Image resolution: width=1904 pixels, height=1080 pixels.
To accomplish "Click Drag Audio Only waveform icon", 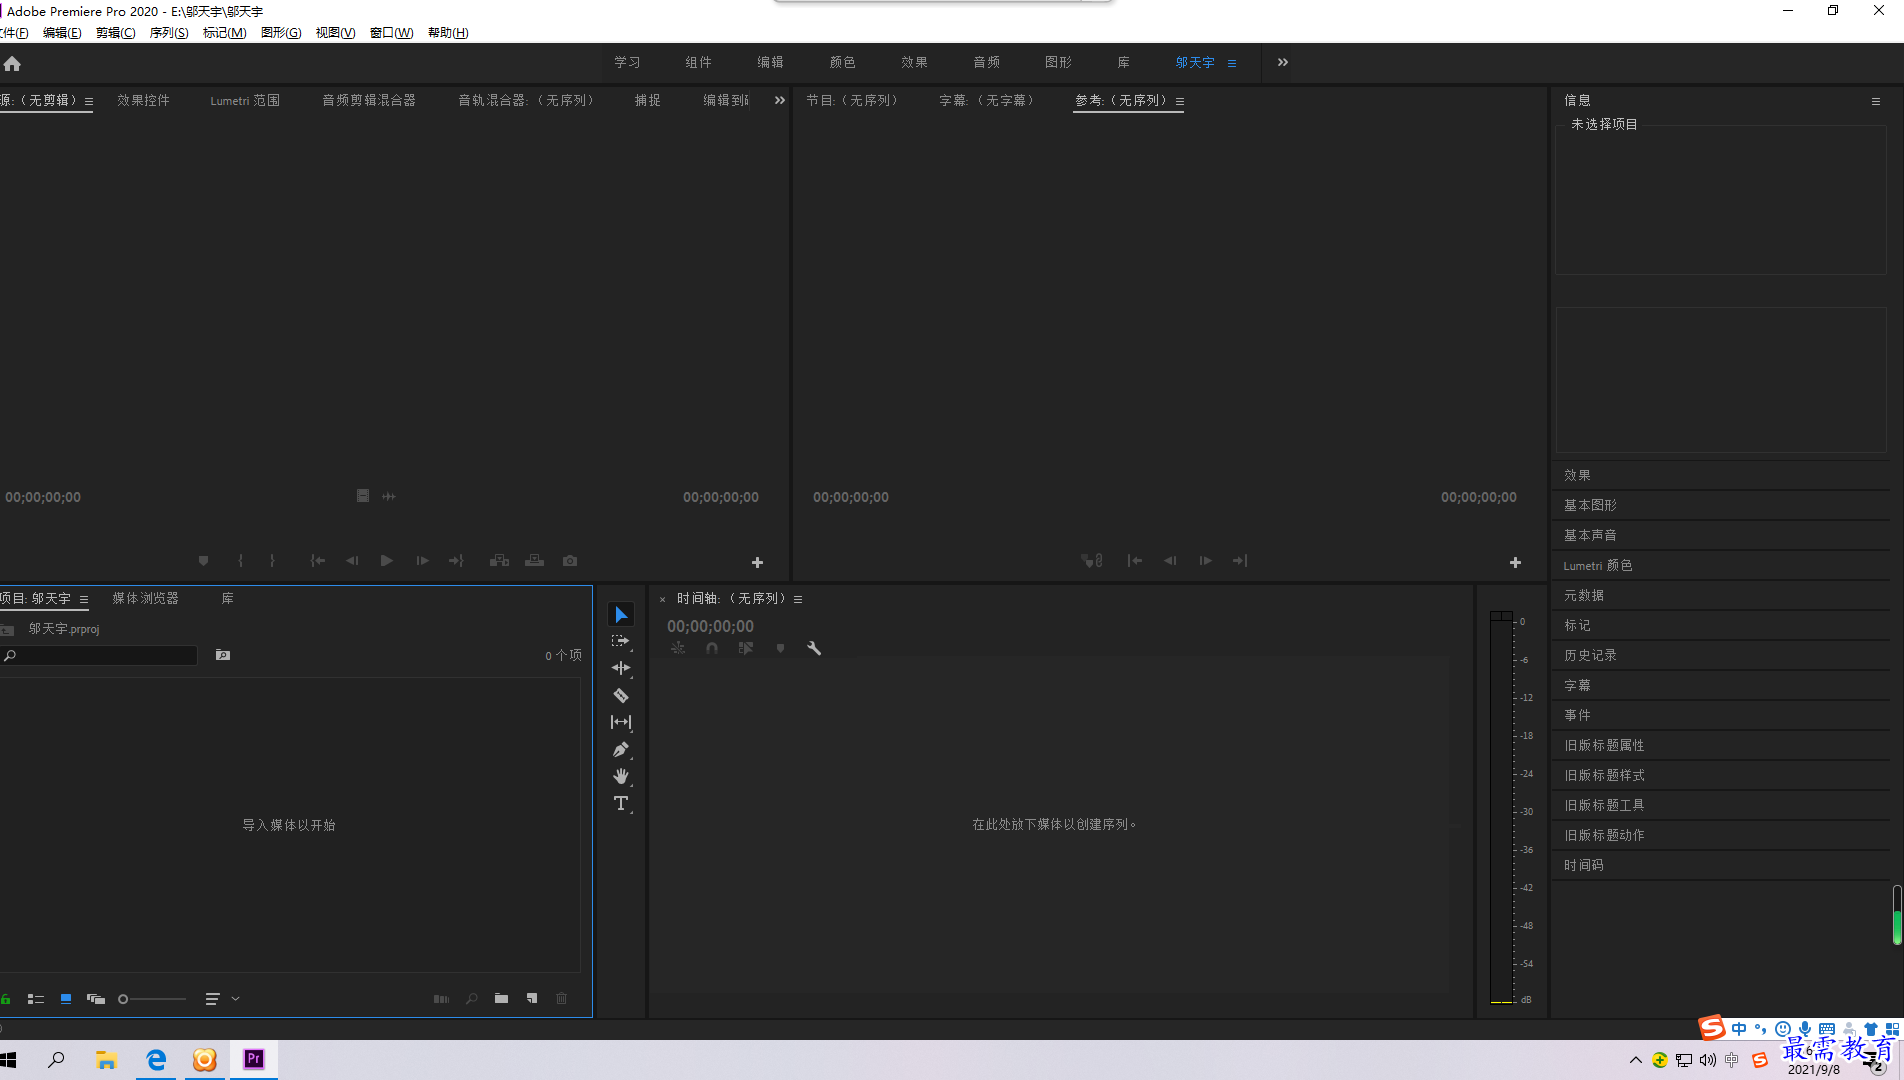I will (389, 496).
